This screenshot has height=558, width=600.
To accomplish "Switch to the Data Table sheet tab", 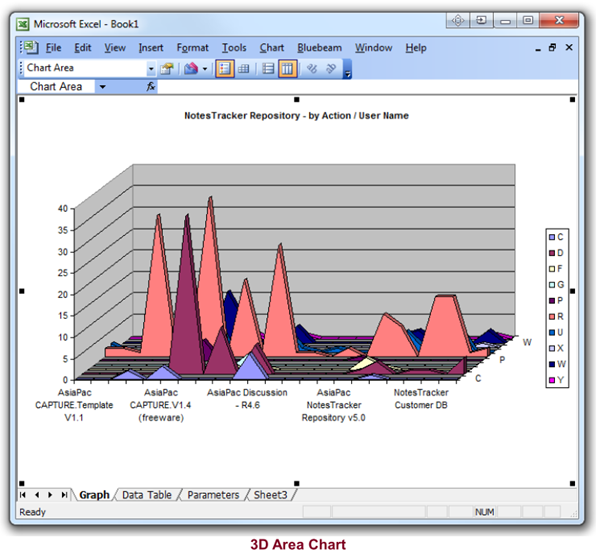I will pyautogui.click(x=146, y=495).
